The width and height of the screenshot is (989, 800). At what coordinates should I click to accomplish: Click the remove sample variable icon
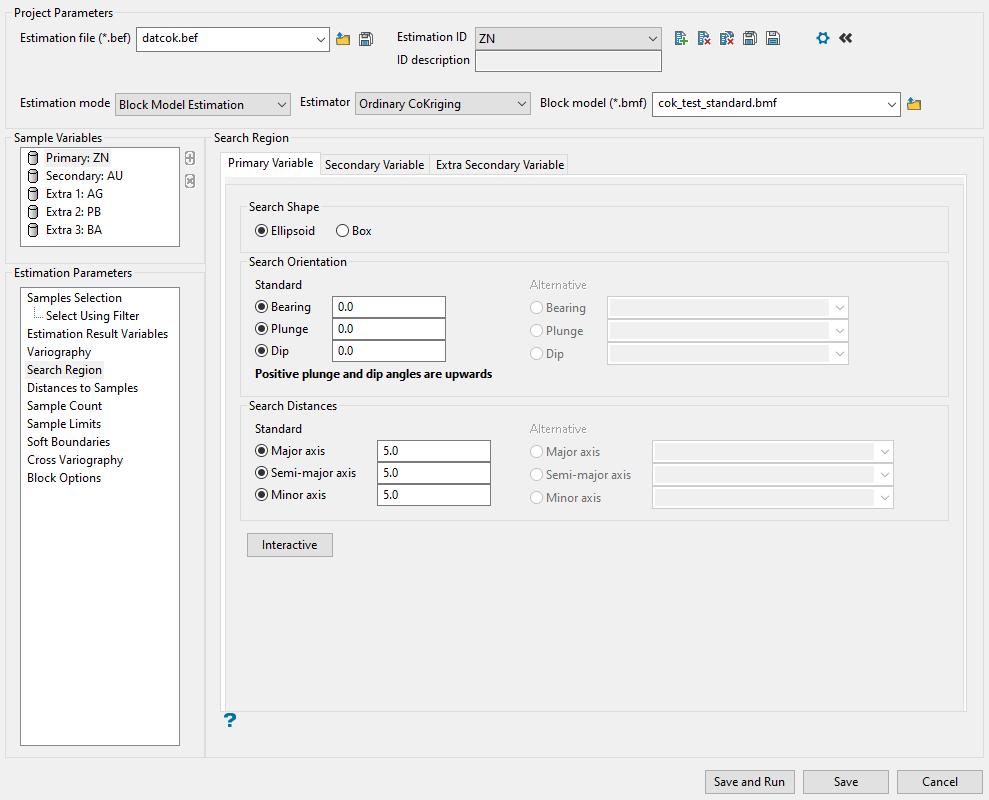[190, 181]
